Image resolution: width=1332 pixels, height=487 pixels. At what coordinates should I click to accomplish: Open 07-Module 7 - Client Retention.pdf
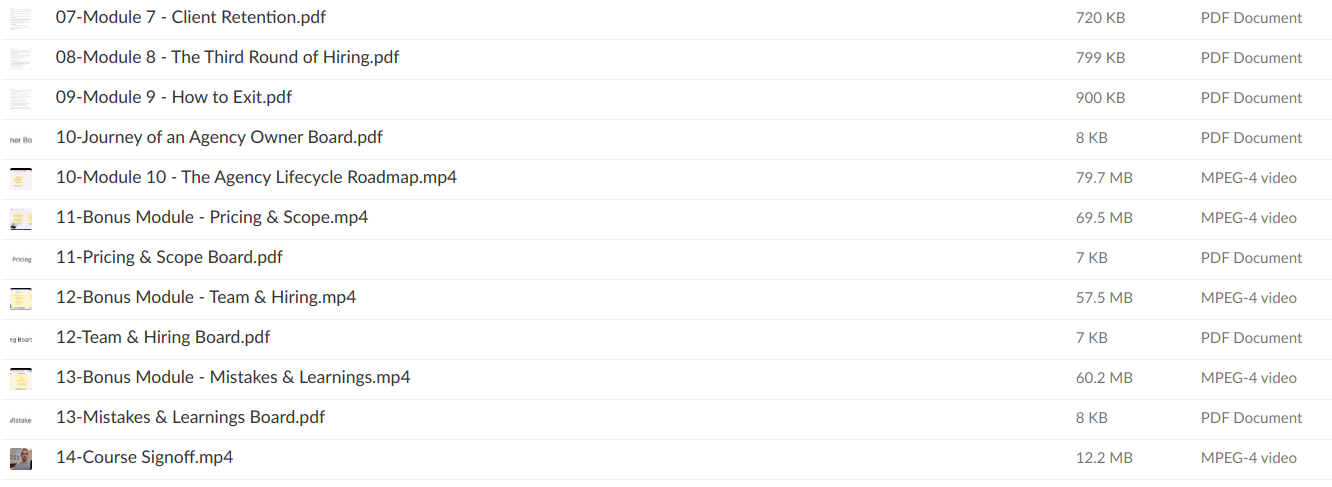[190, 18]
